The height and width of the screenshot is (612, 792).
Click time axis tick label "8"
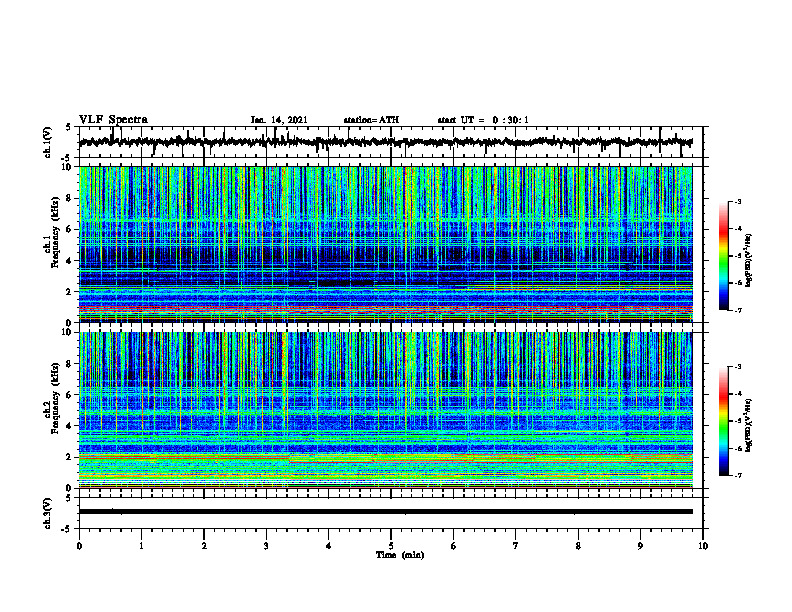pyautogui.click(x=578, y=546)
